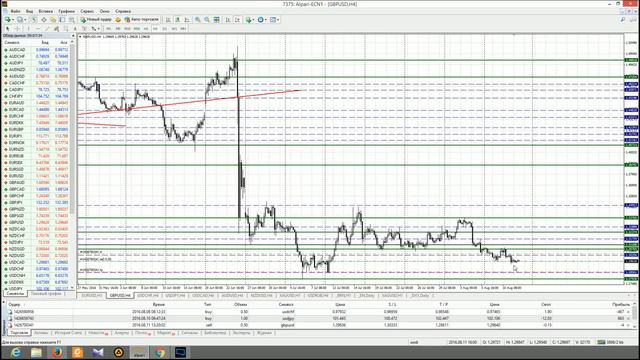Switch to the Символы tab
Viewport: 640px width, 360px height.
pos(15,293)
